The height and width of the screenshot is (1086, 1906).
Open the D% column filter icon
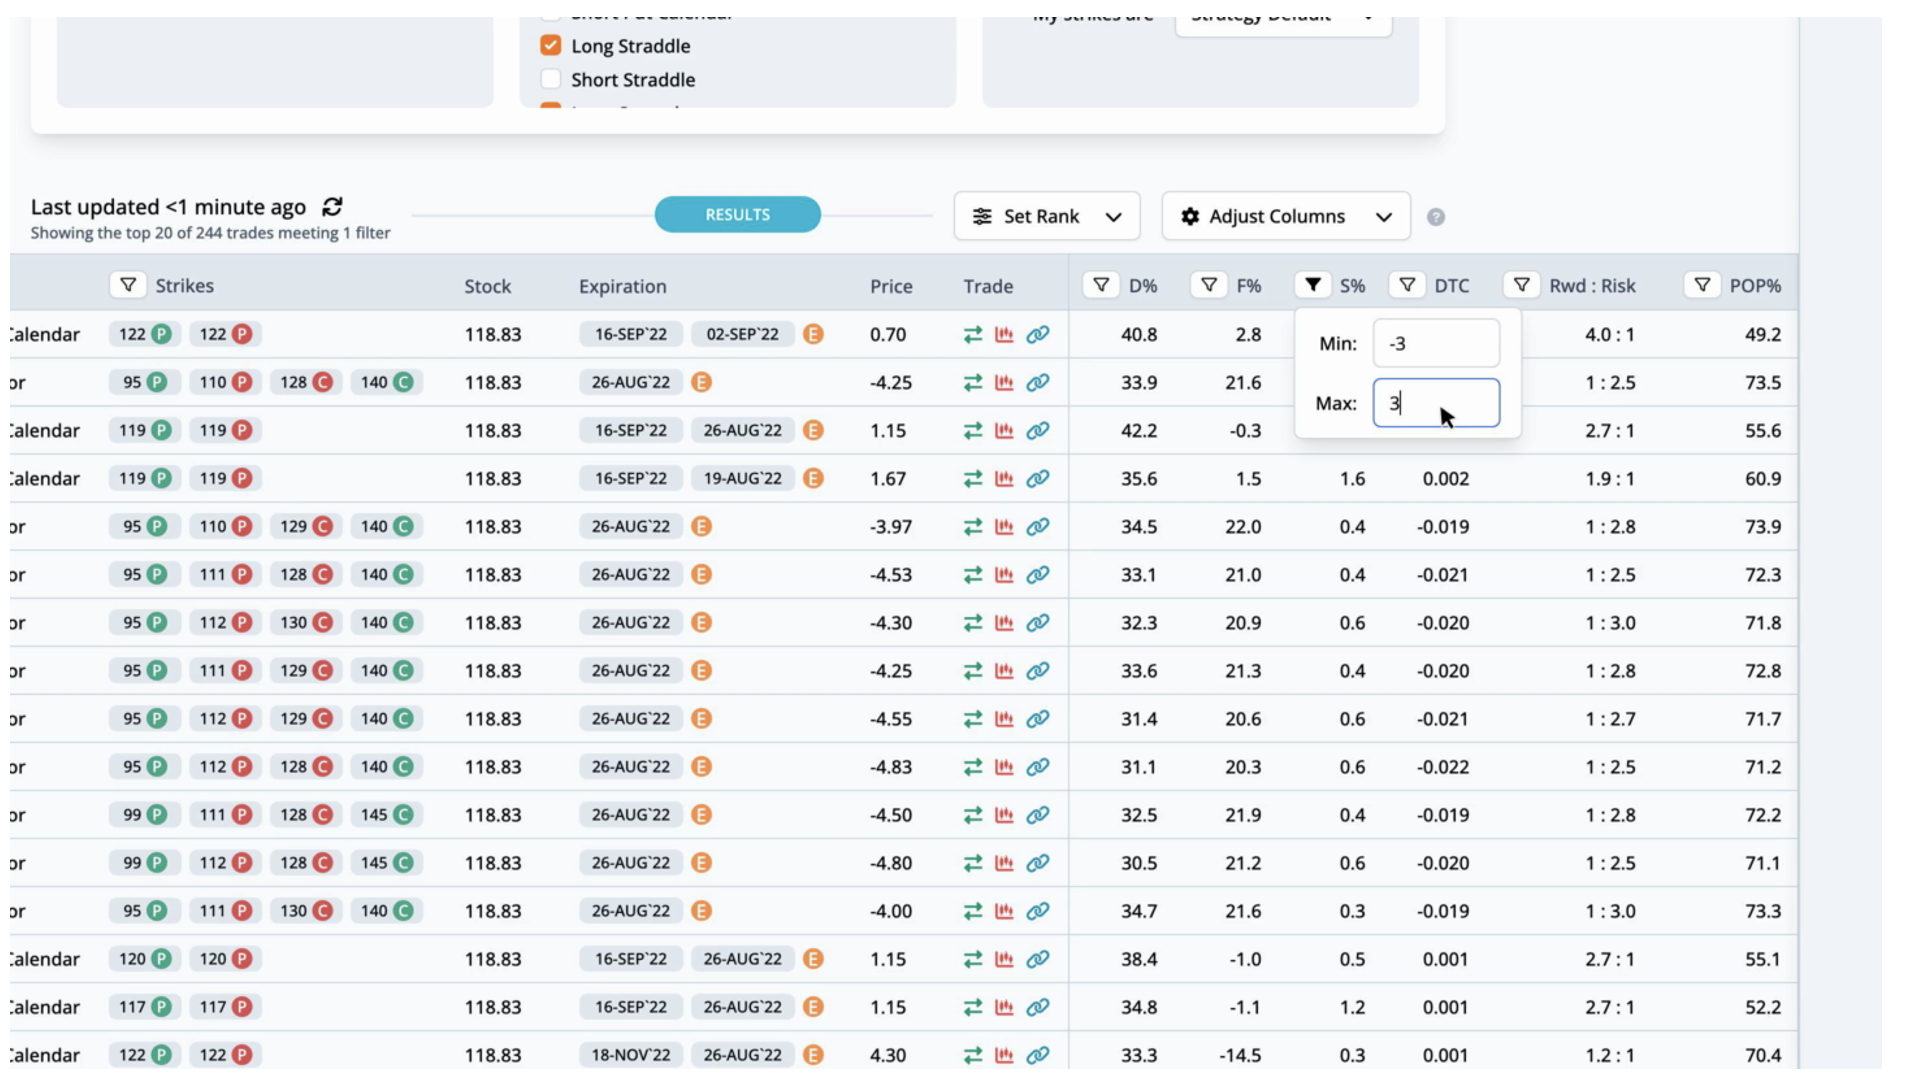(x=1100, y=286)
